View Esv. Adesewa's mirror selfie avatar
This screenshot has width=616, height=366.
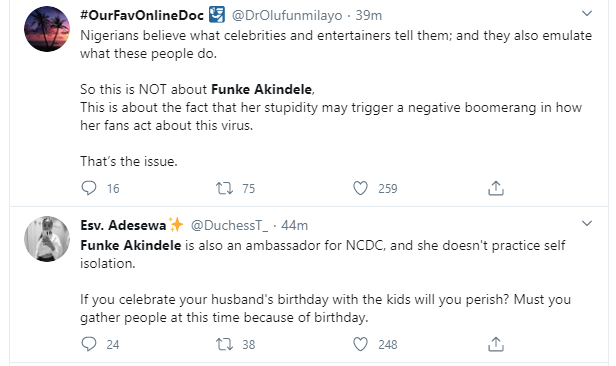[x=47, y=239]
